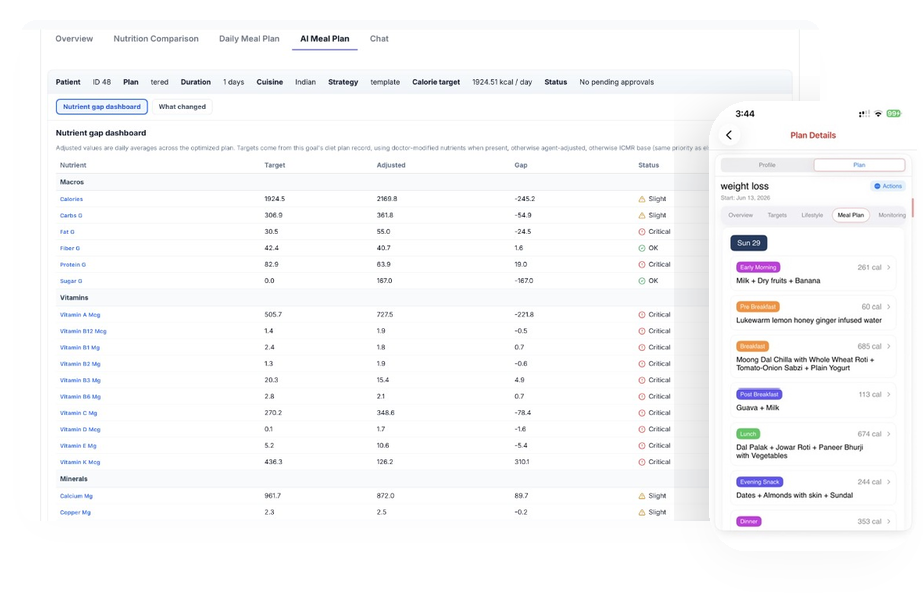Click the phone Wi-Fi status icon

coord(878,114)
